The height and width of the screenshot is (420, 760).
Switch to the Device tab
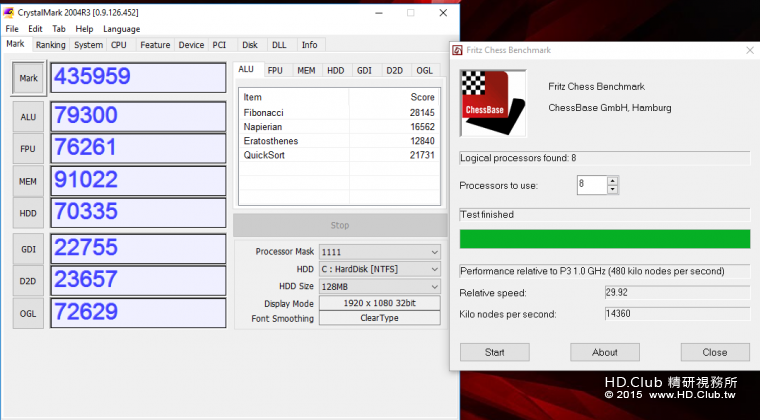191,45
